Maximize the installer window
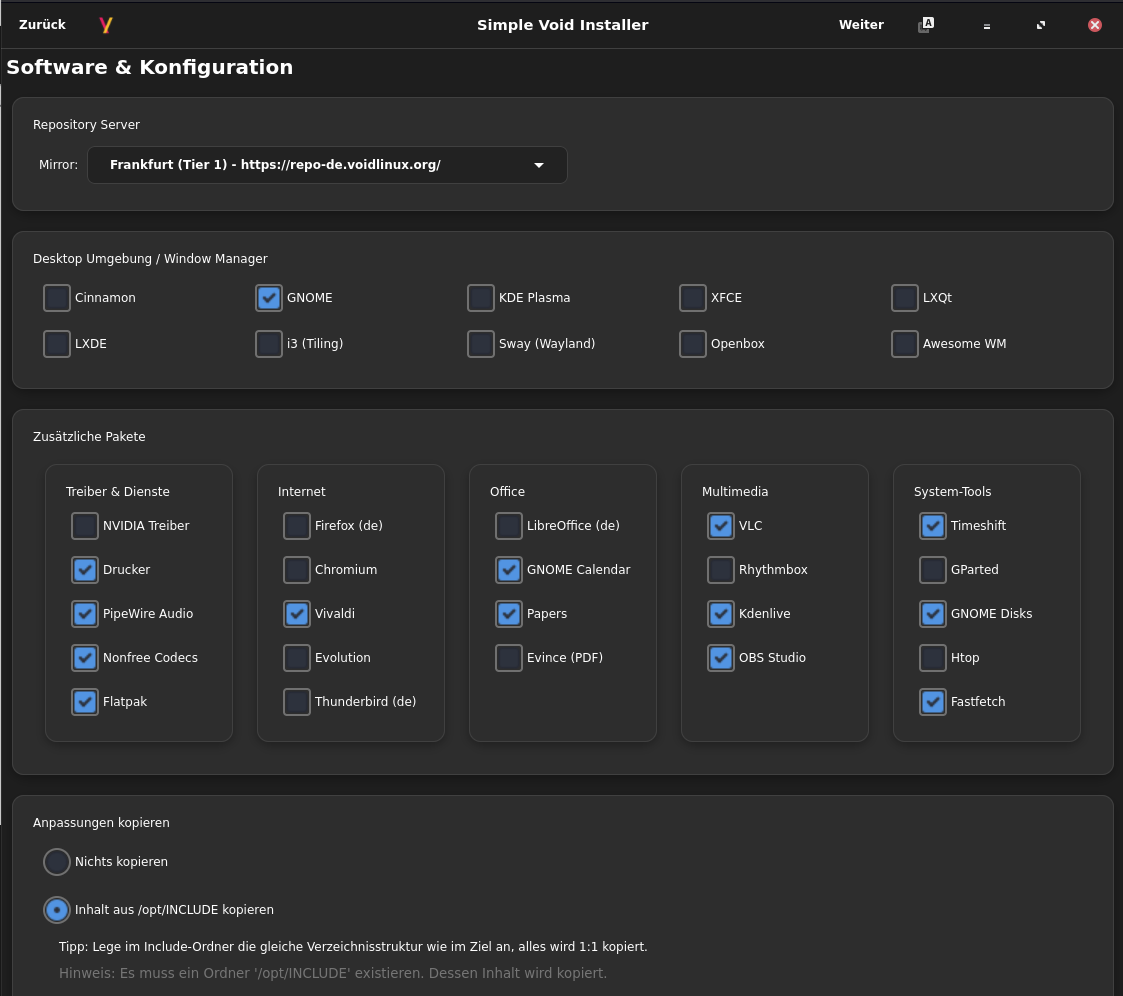1123x996 pixels. (1041, 25)
